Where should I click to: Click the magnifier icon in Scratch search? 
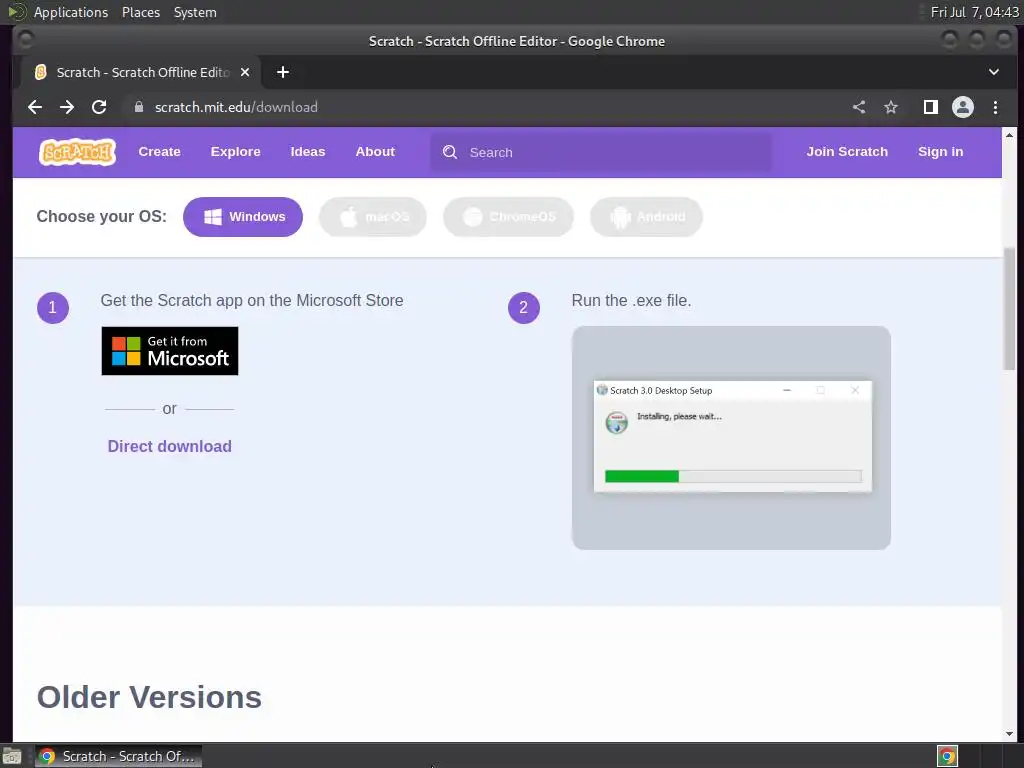[x=450, y=152]
